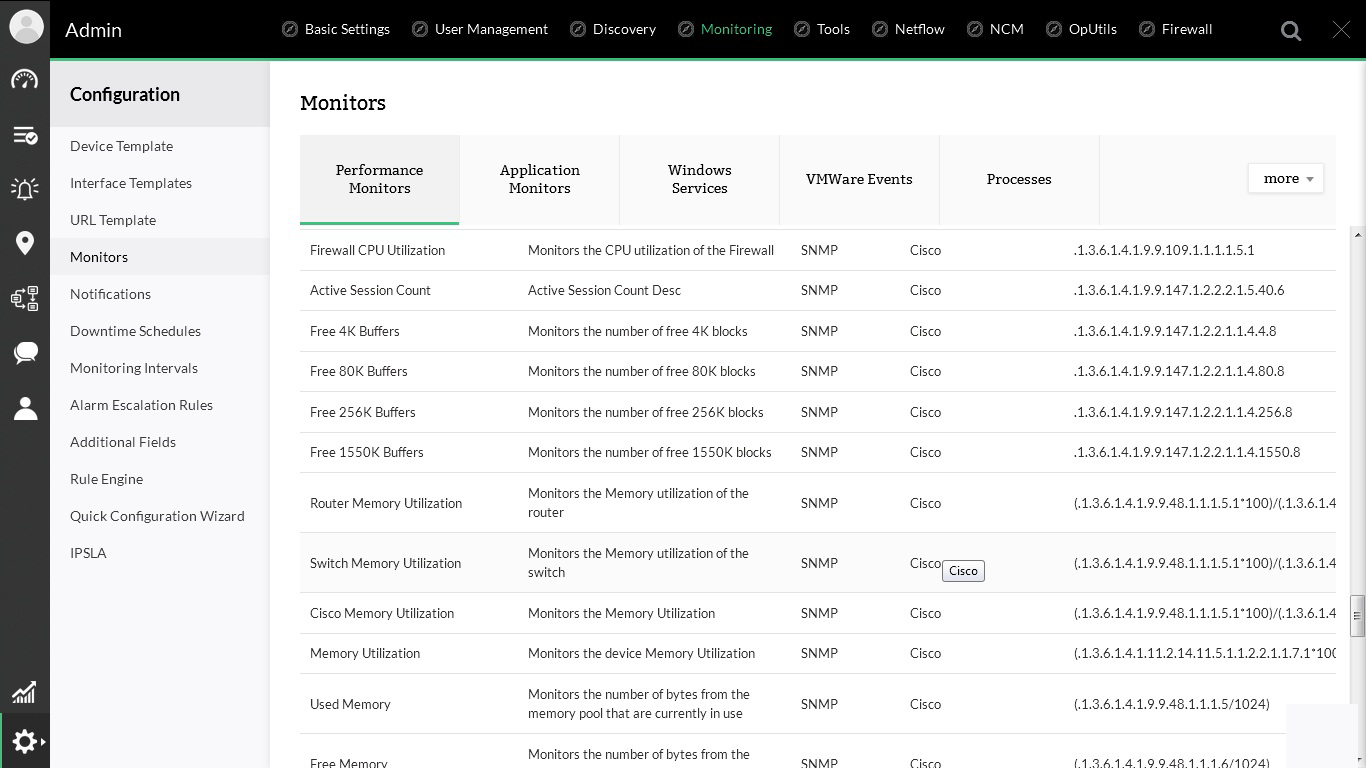Open the workflow diagram sidebar icon
Screen dimensions: 1366x768
[25, 298]
